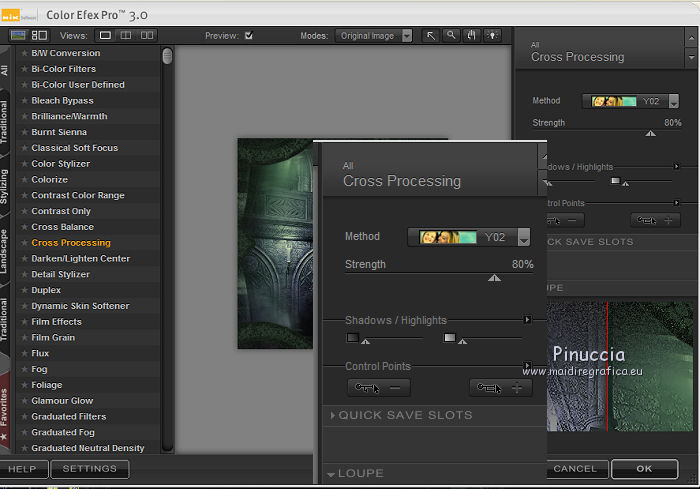Click the Strength slider handle
Screen dimensions: 700x489
click(494, 279)
